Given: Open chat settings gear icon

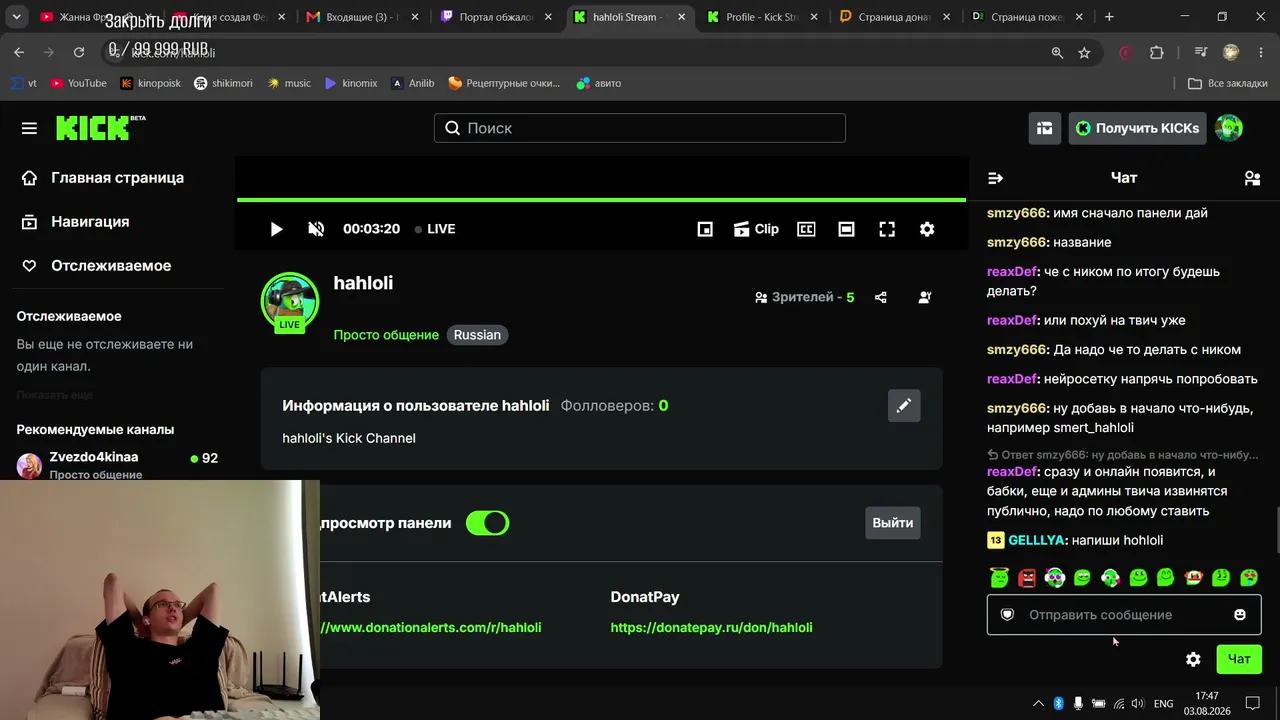Looking at the screenshot, I should pos(1193,659).
